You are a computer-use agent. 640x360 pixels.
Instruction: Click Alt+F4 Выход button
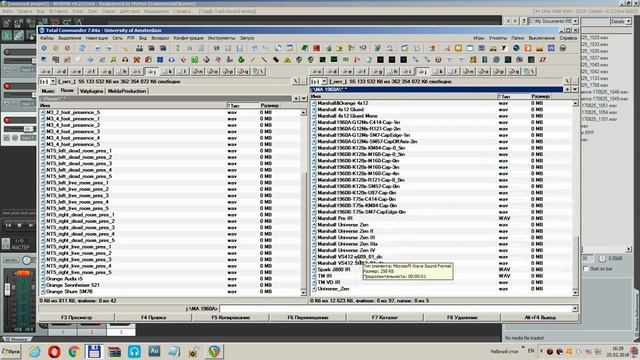click(540, 317)
